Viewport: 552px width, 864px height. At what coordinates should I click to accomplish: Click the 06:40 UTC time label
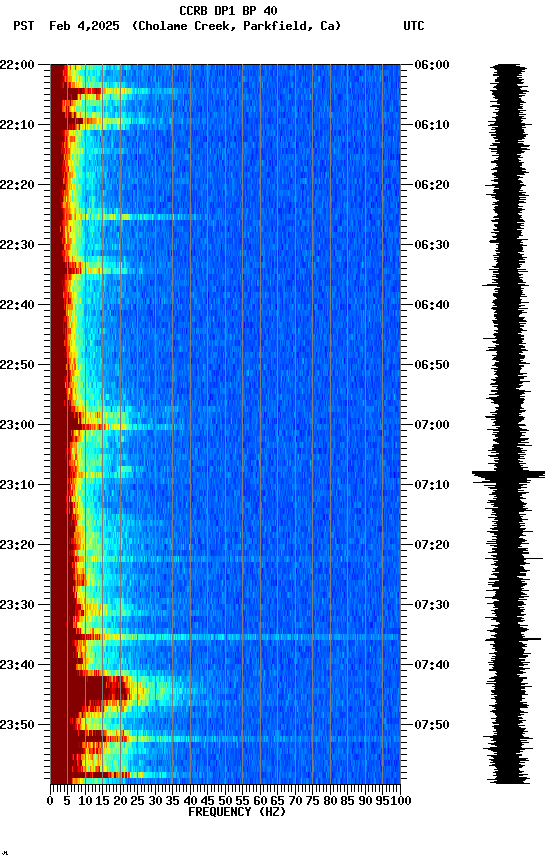[x=432, y=305]
